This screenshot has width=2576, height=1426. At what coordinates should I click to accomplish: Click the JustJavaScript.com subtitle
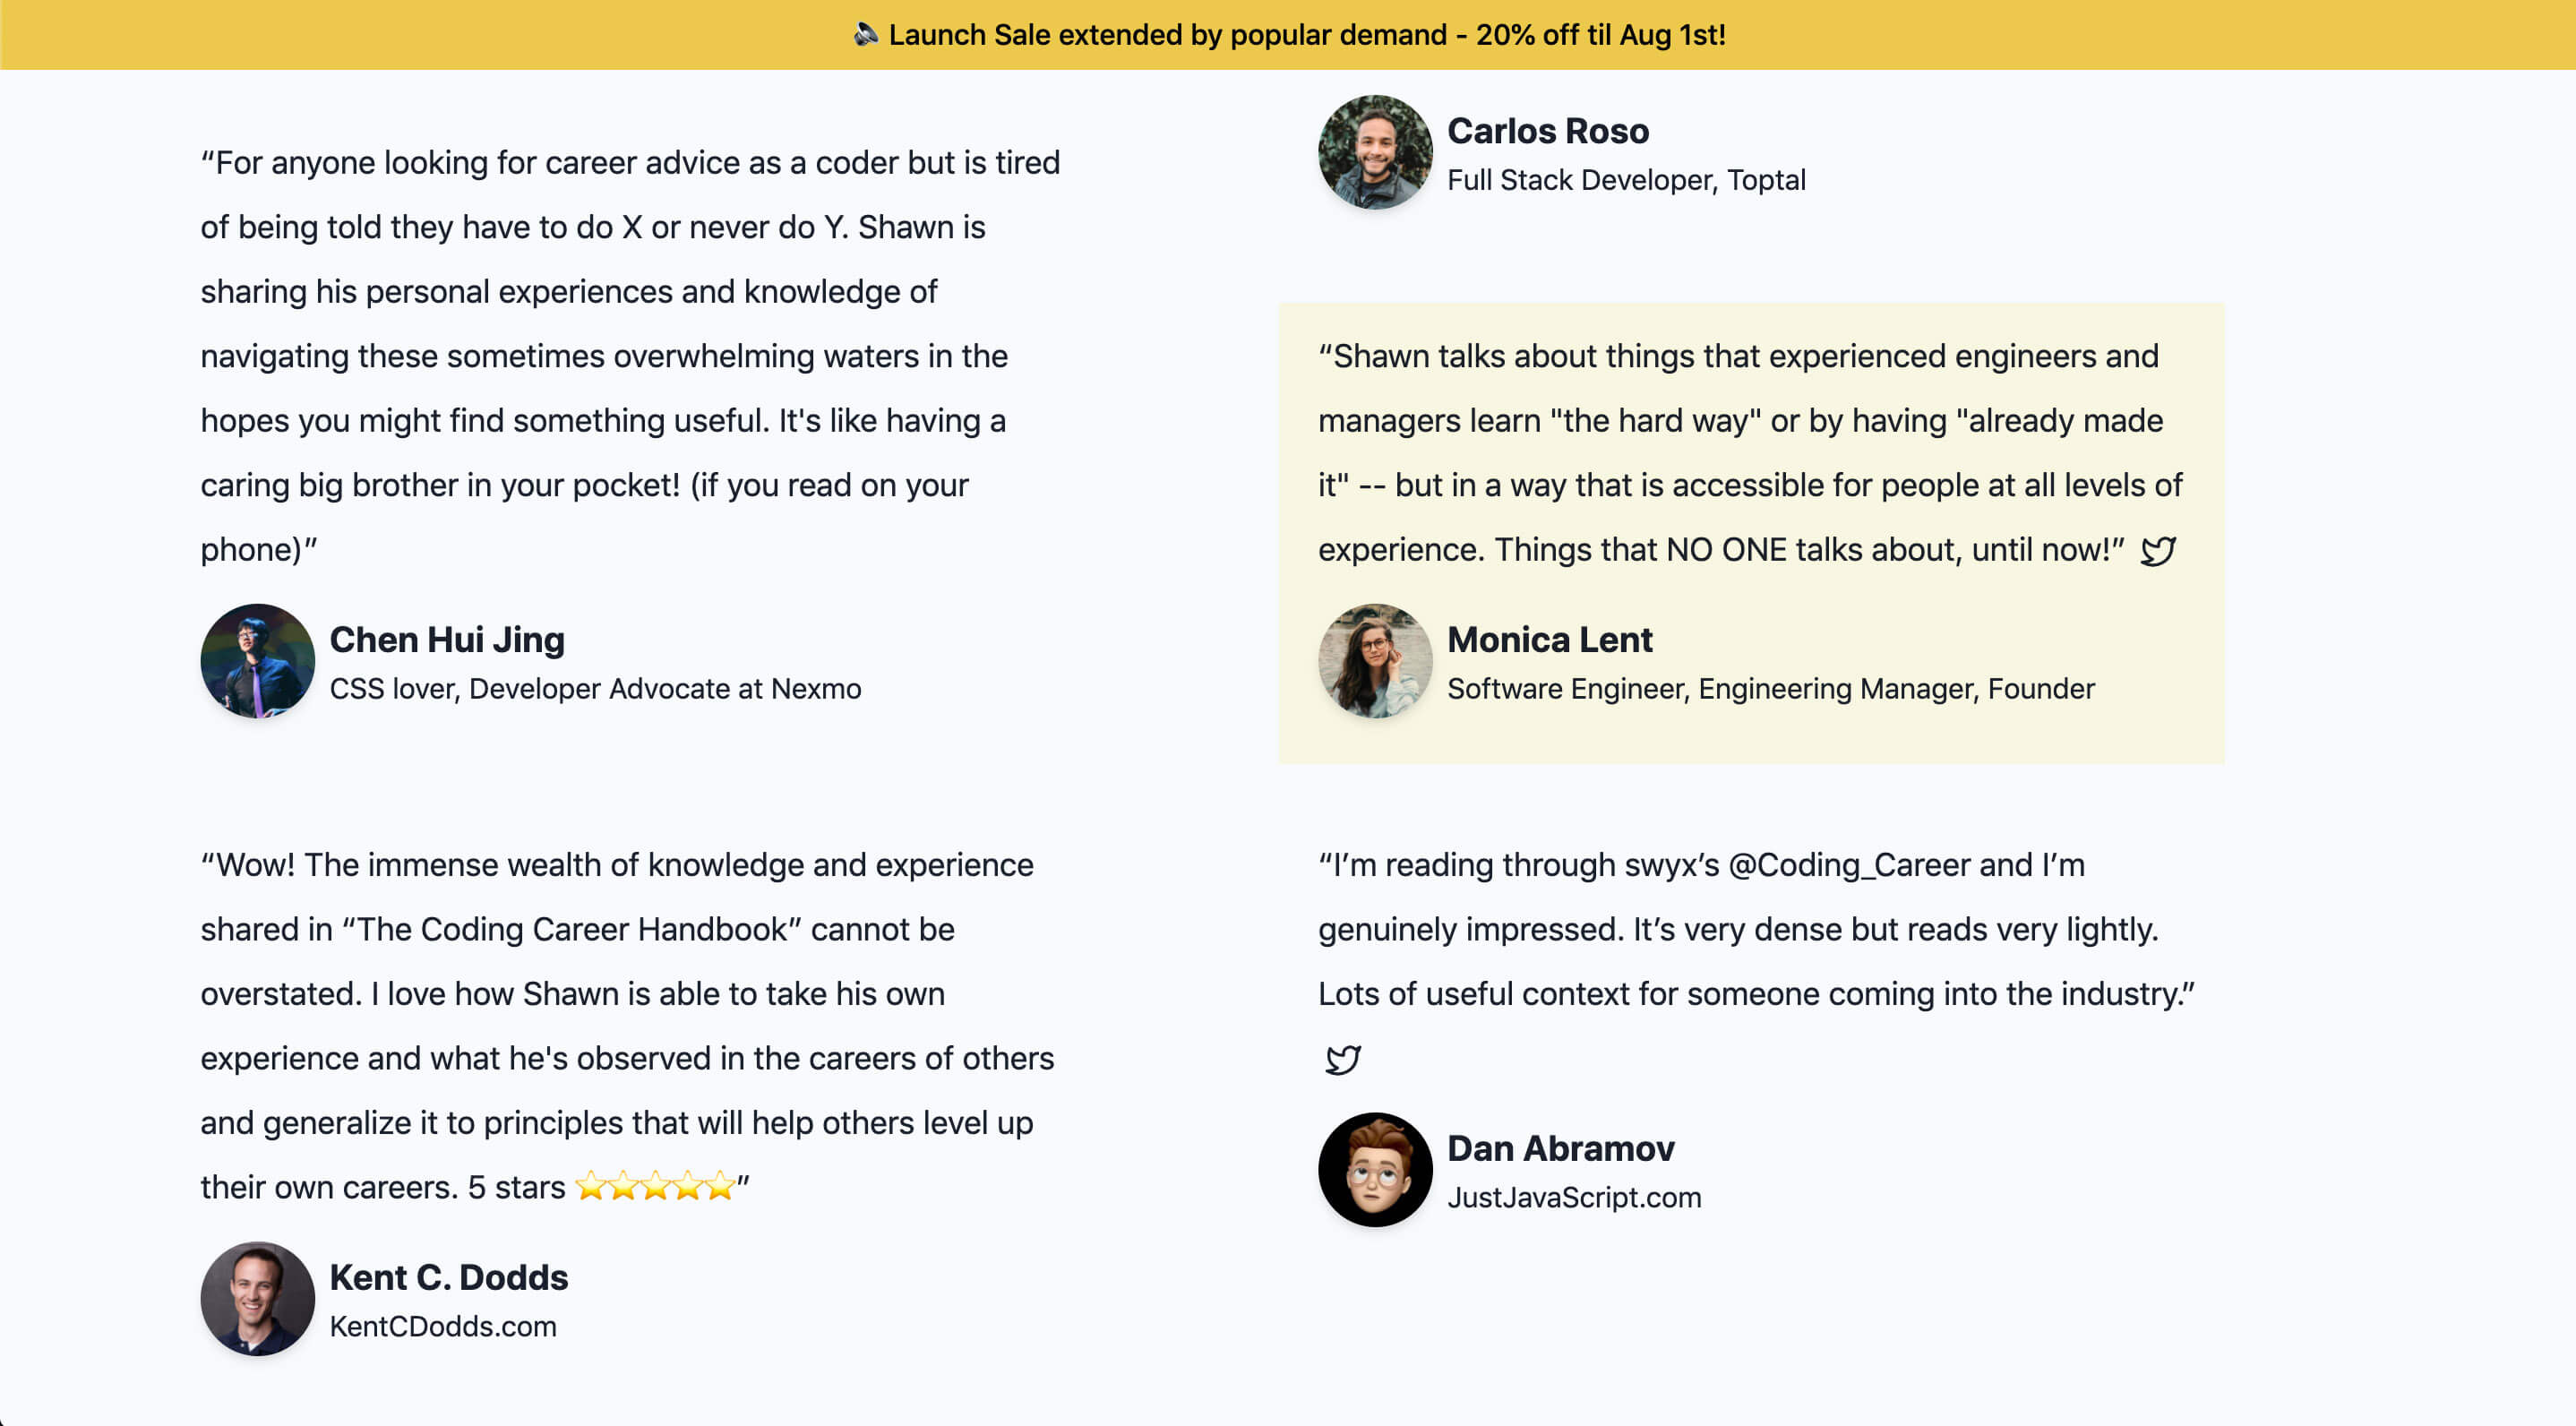[x=1574, y=1198]
